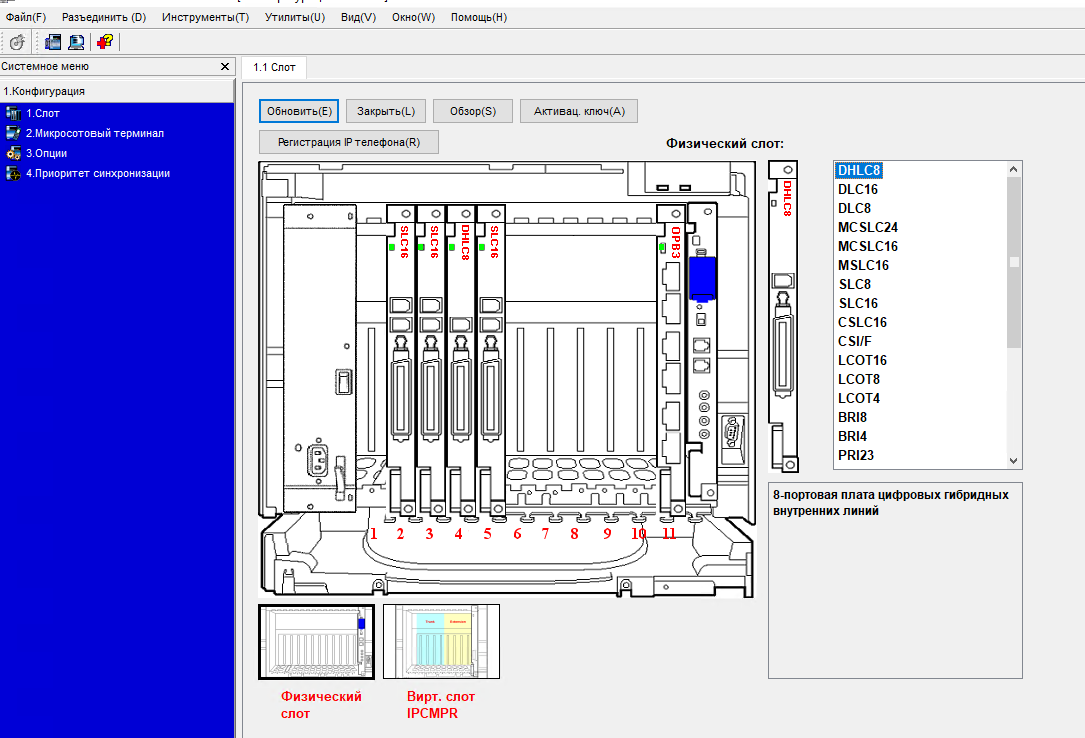Image resolution: width=1085 pixels, height=738 pixels.
Task: Select LCOT16 in the card list
Action: pos(861,360)
